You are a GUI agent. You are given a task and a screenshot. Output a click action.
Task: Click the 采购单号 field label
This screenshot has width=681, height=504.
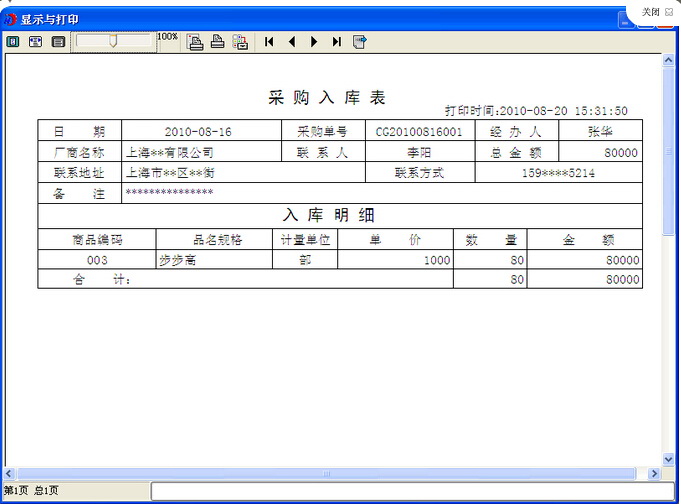click(322, 132)
